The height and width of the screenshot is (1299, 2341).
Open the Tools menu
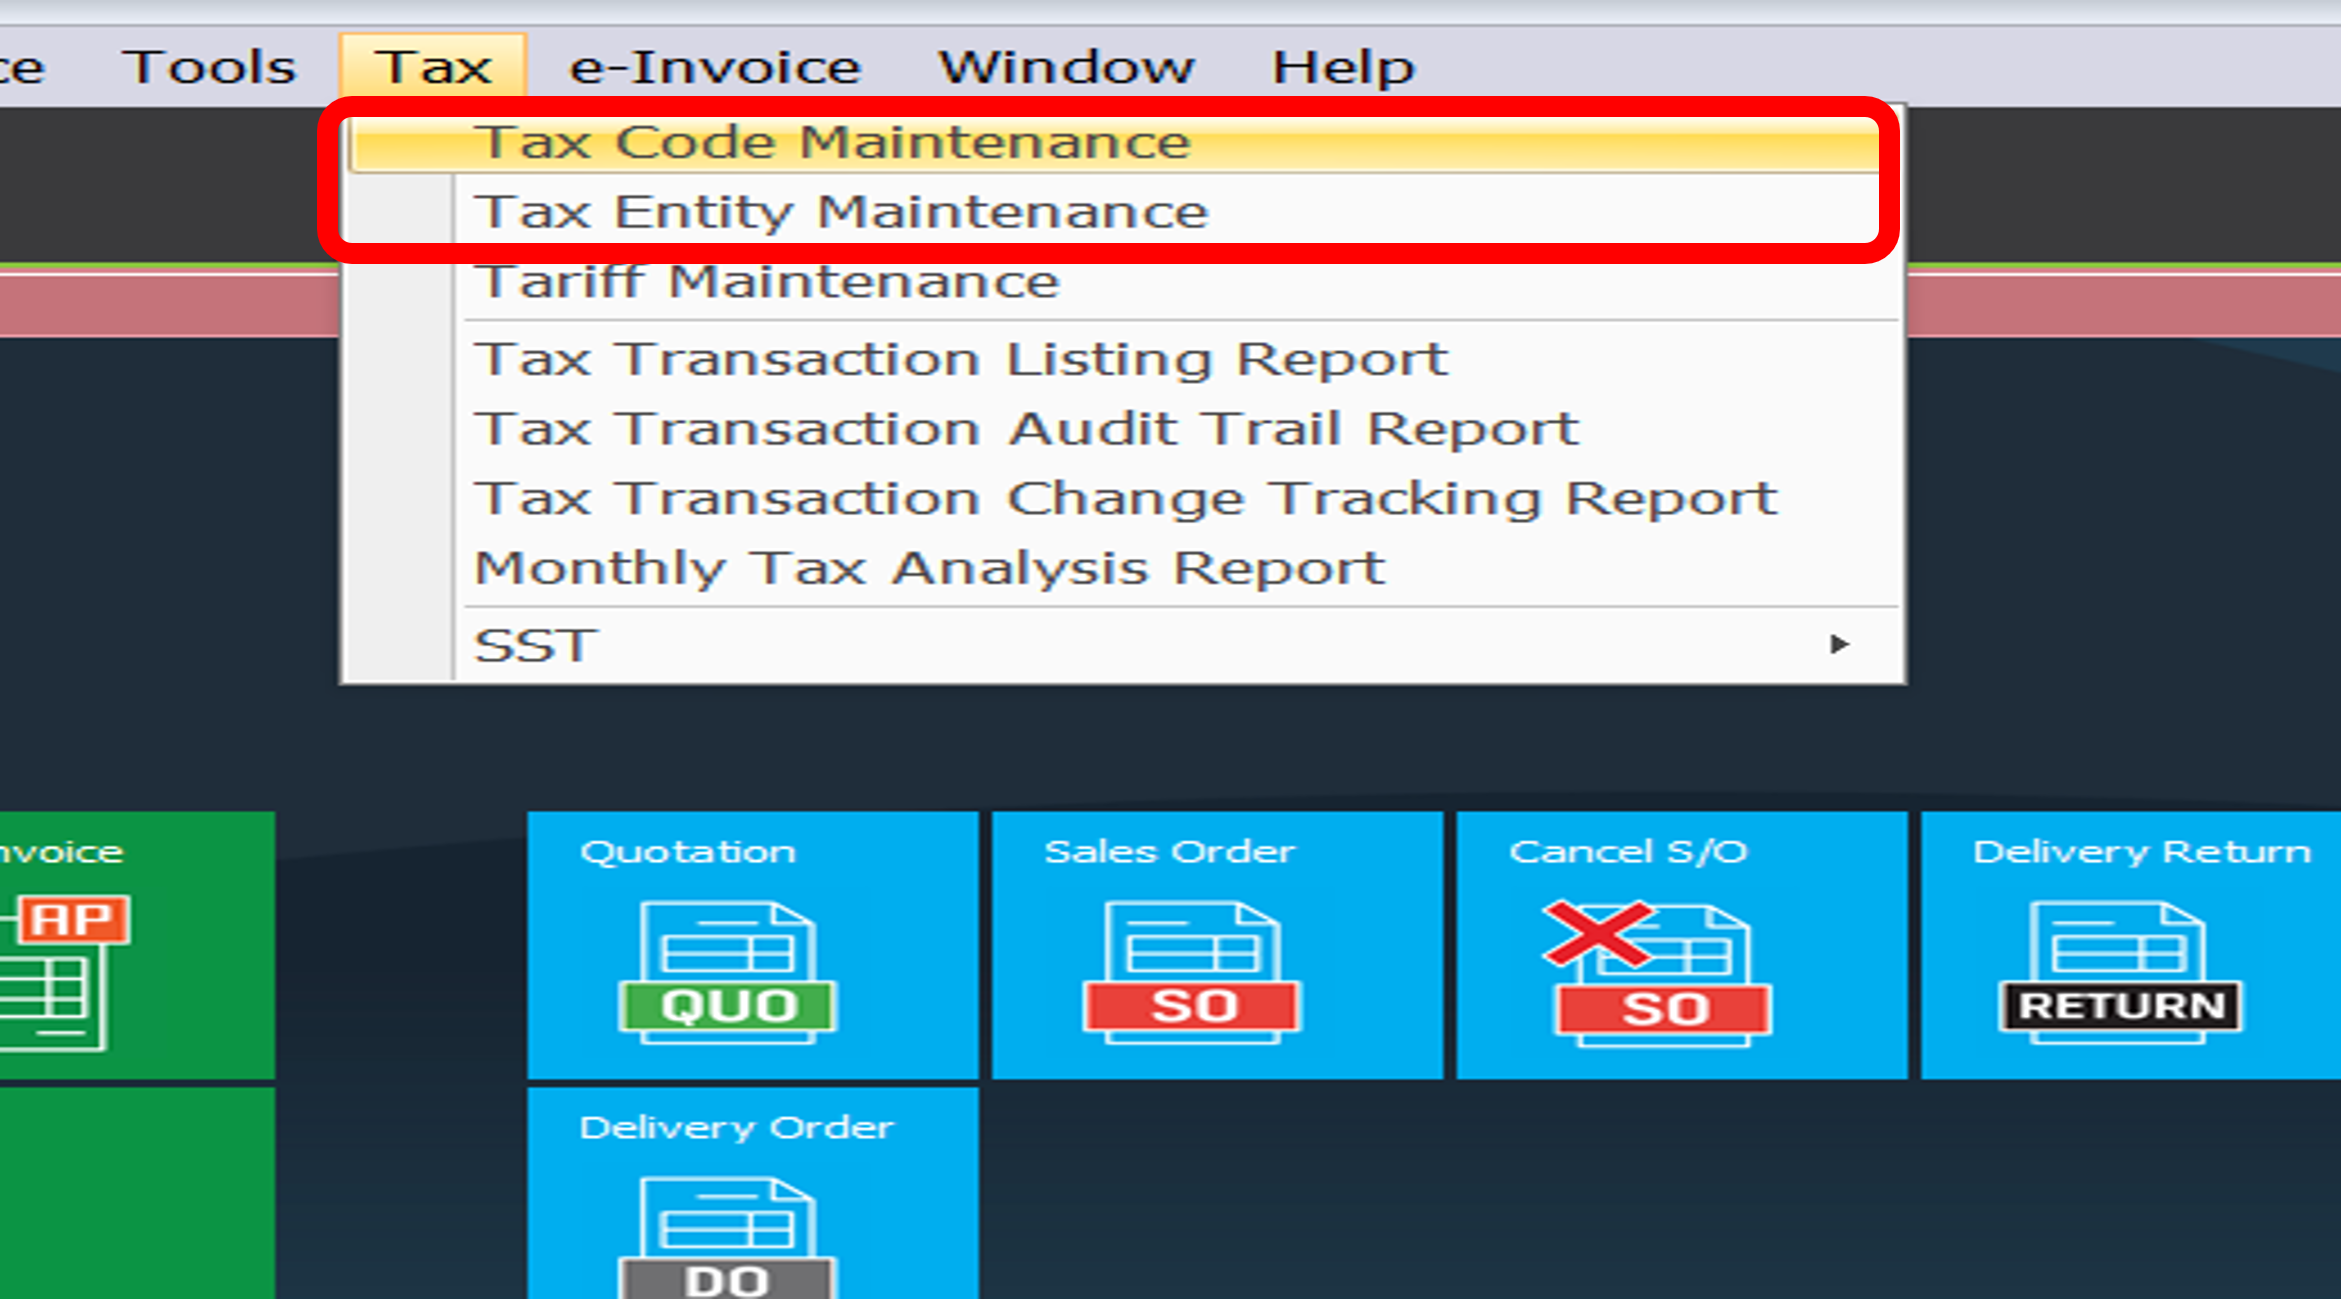pyautogui.click(x=209, y=68)
